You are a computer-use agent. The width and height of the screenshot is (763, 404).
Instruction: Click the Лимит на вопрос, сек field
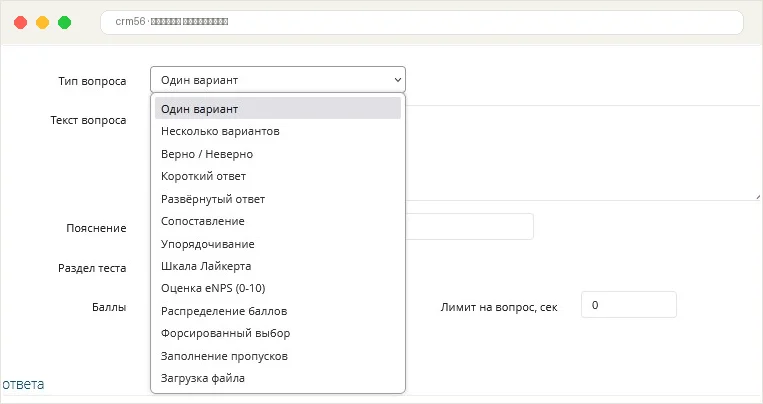tap(629, 305)
